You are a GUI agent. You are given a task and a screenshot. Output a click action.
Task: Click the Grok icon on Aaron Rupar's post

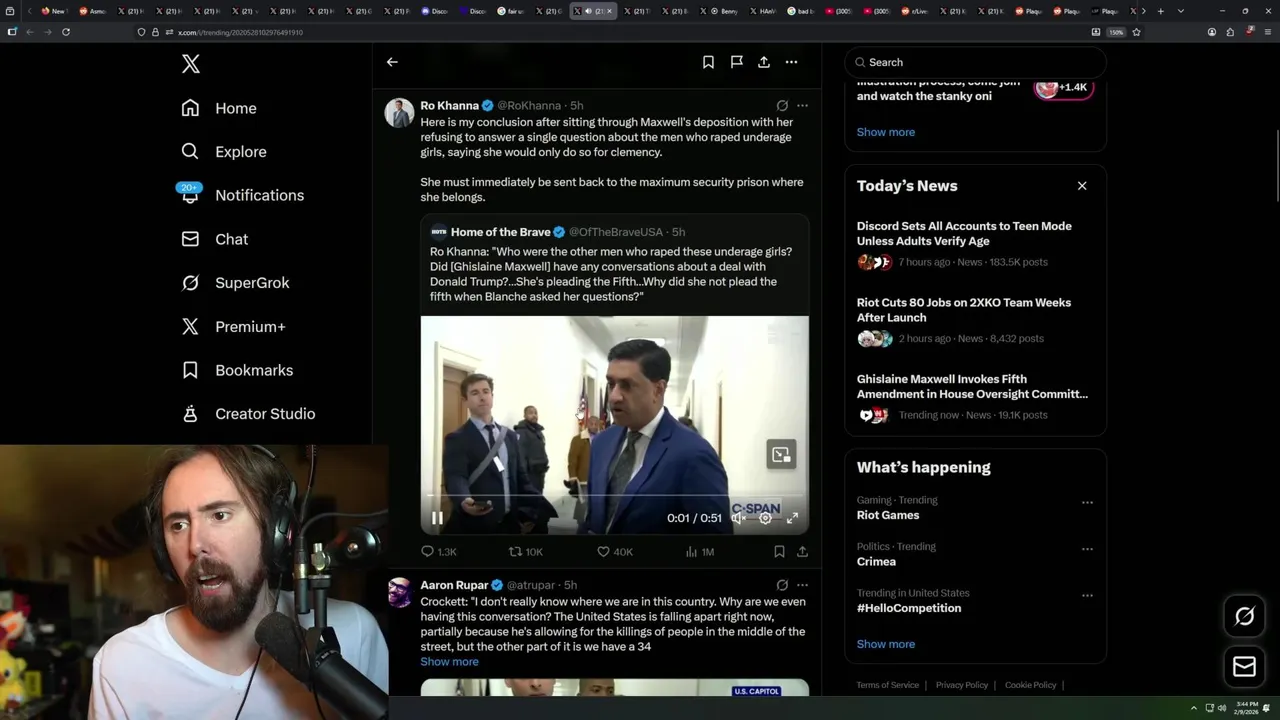[782, 585]
